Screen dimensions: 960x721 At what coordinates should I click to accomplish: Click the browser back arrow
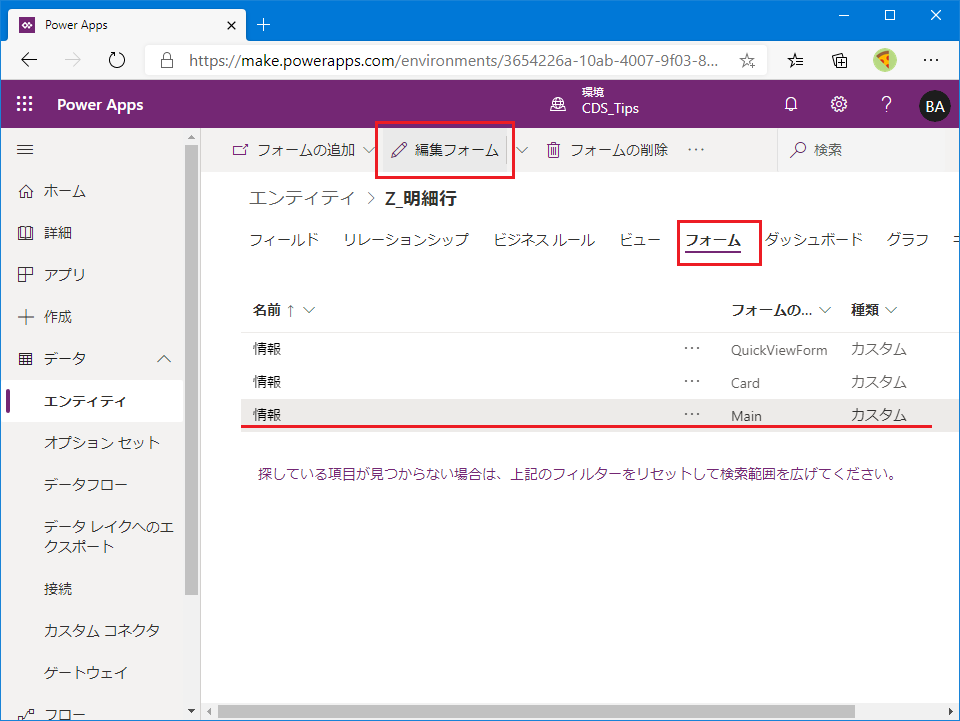click(29, 60)
